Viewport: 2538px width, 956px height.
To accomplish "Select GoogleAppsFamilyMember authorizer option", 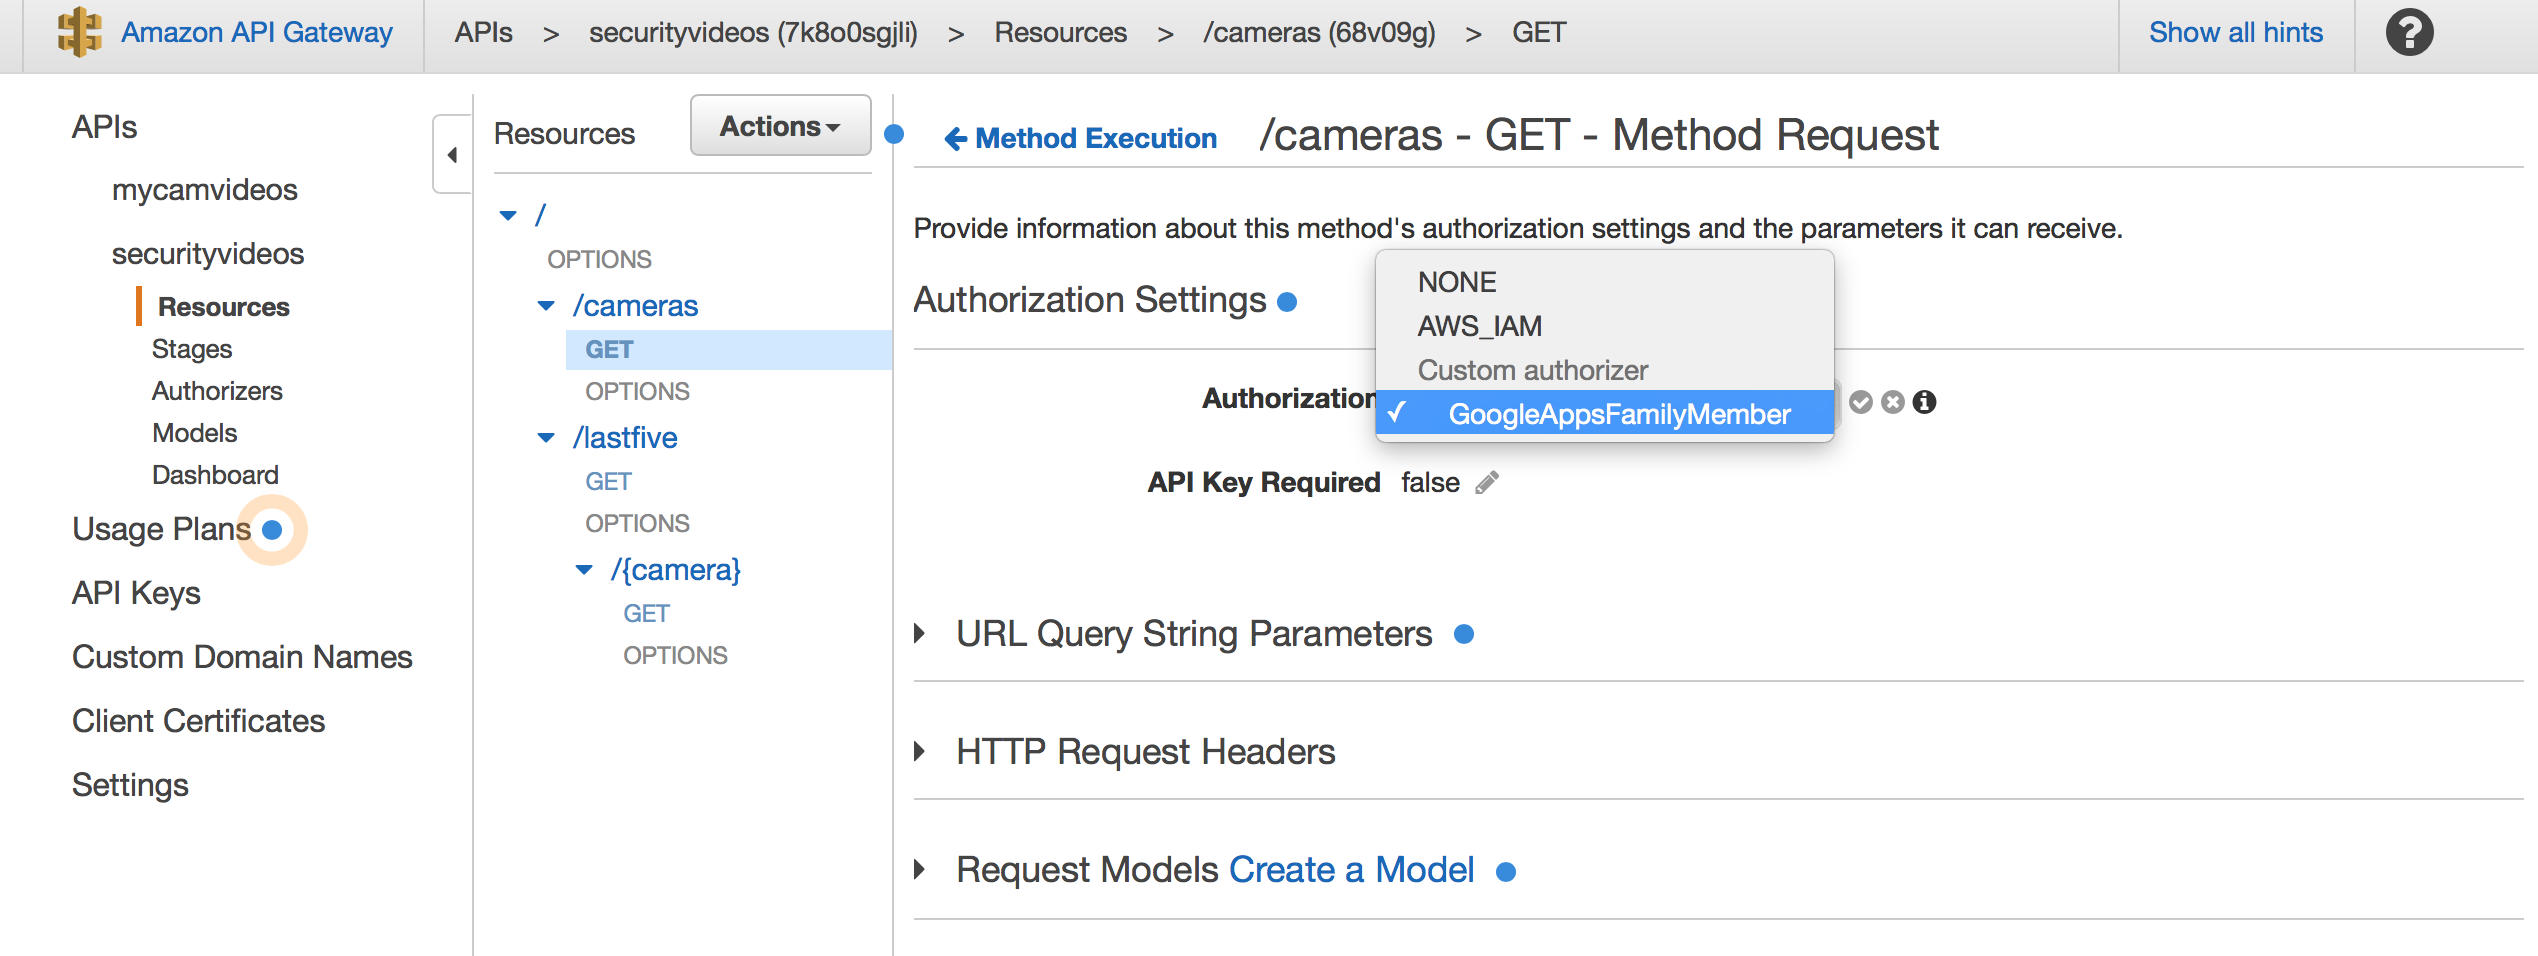I will [x=1604, y=414].
